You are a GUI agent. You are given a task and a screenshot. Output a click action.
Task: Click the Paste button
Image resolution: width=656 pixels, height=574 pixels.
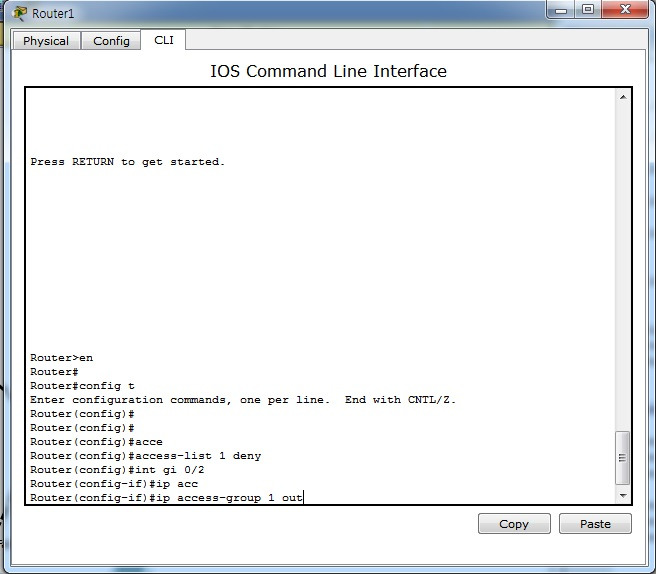coord(595,523)
